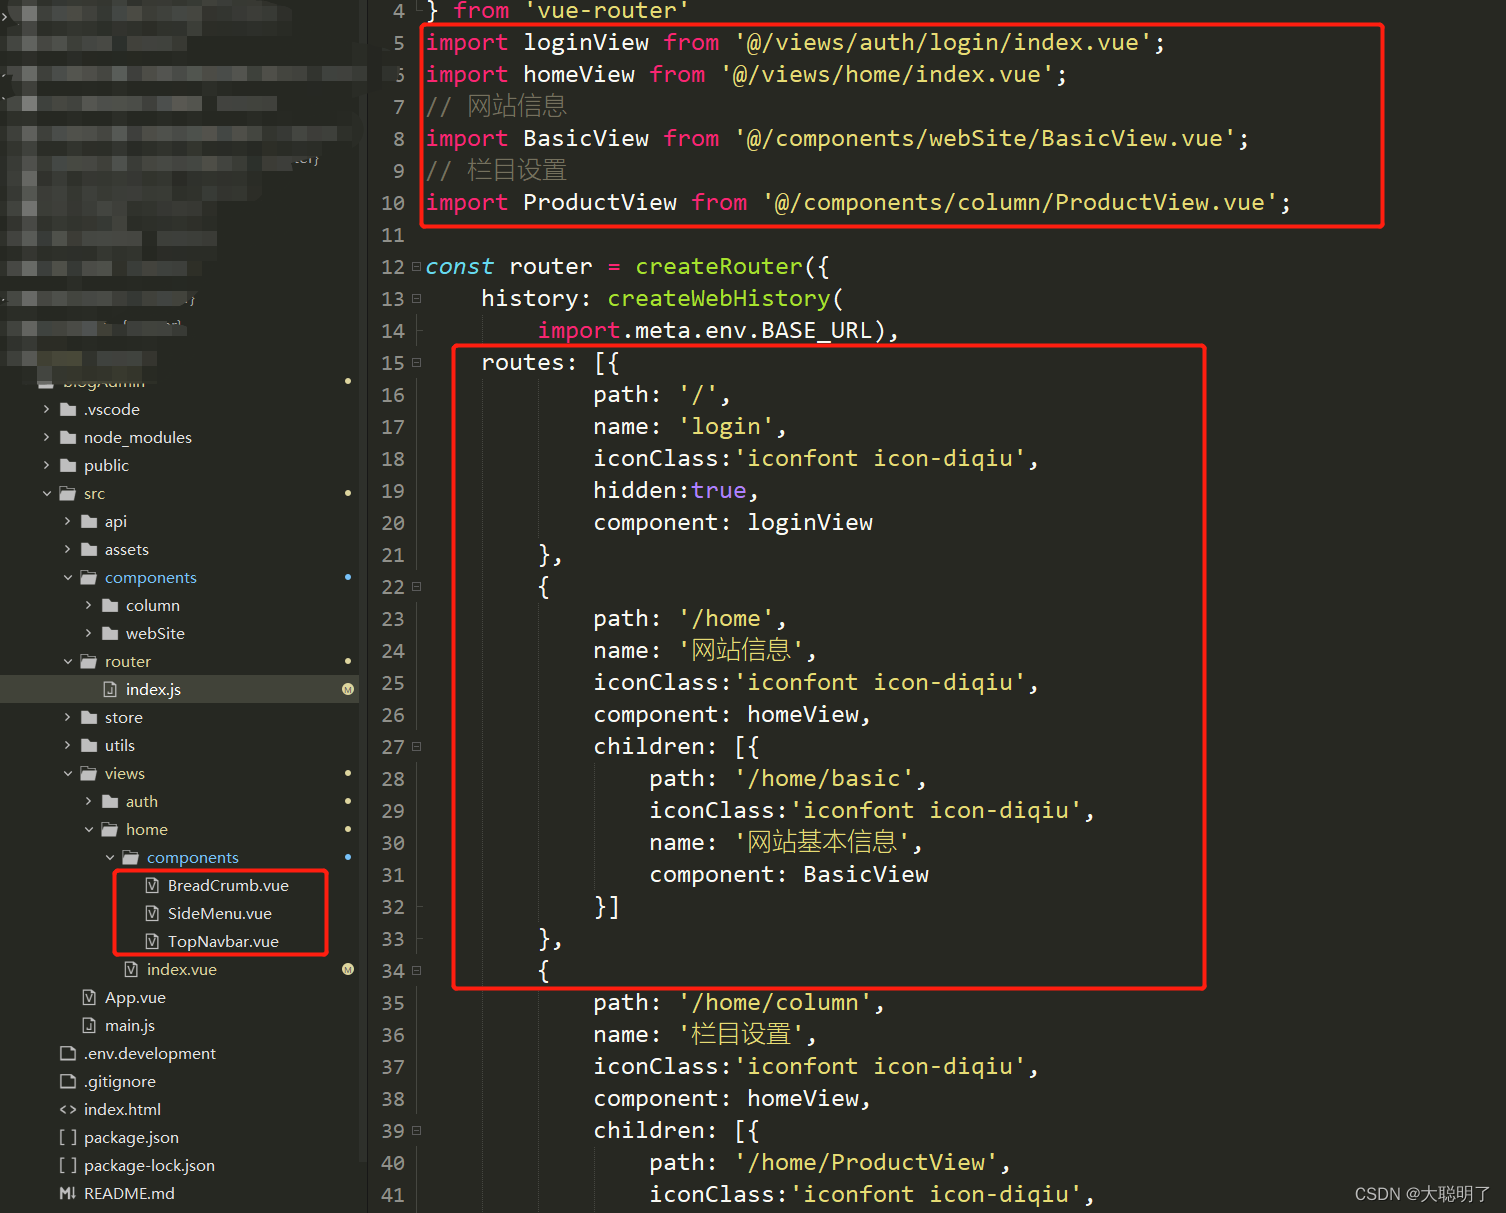Viewport: 1506px width, 1213px height.
Task: Click line number 20 in gutter
Action: pyautogui.click(x=393, y=523)
